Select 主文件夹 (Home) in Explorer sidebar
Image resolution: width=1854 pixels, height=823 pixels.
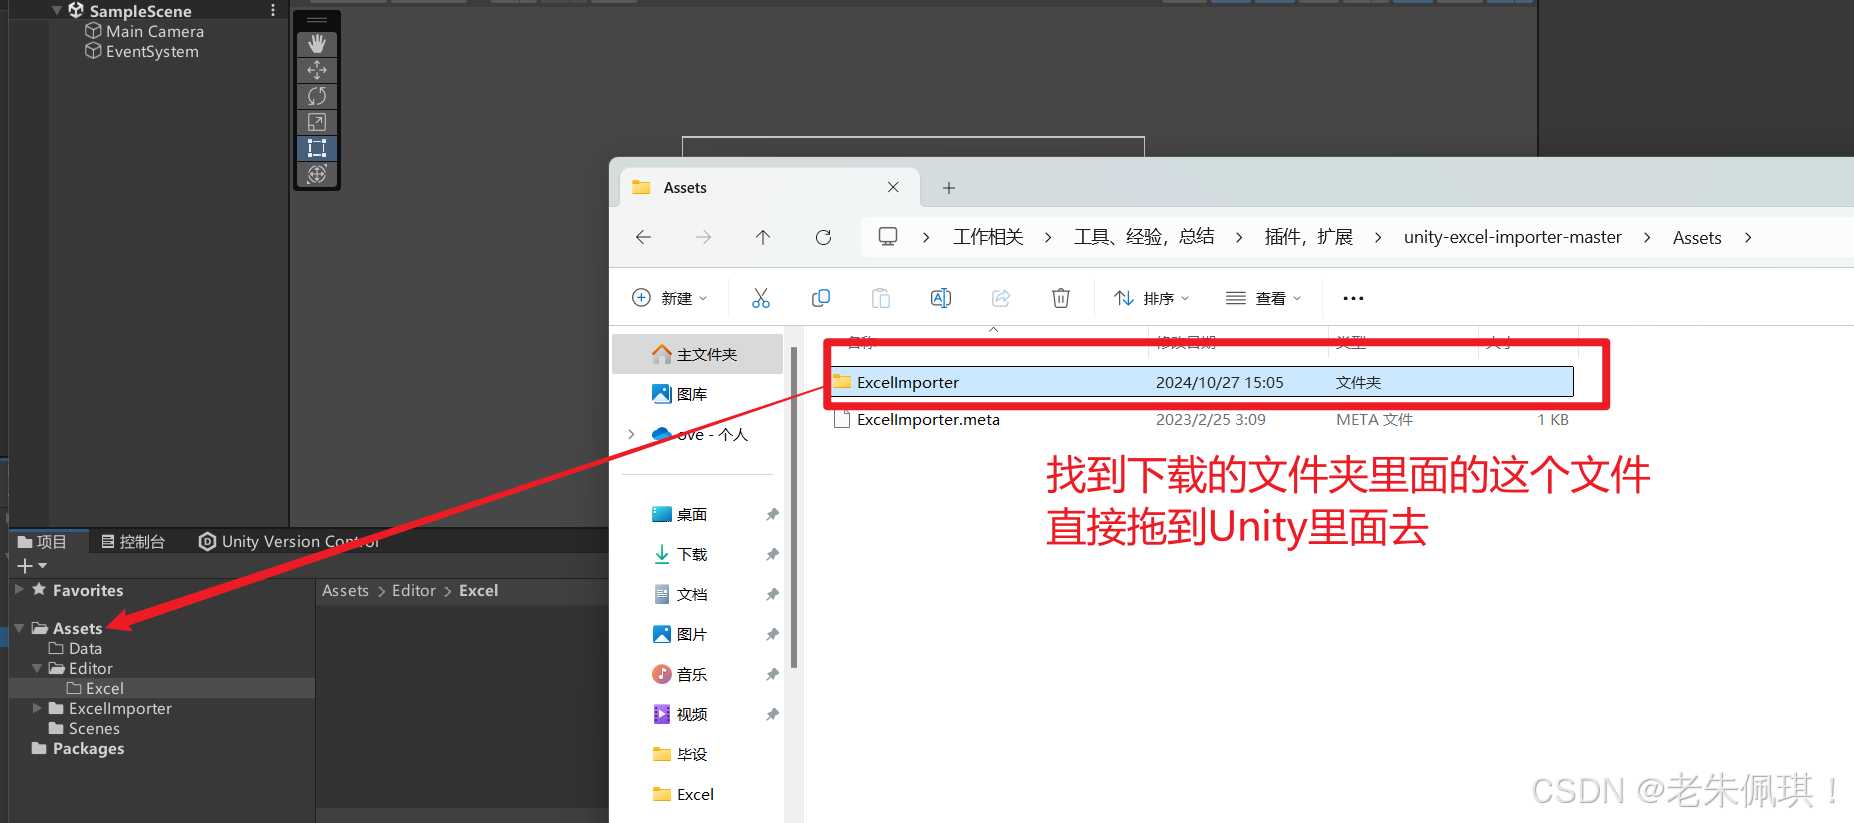point(698,354)
